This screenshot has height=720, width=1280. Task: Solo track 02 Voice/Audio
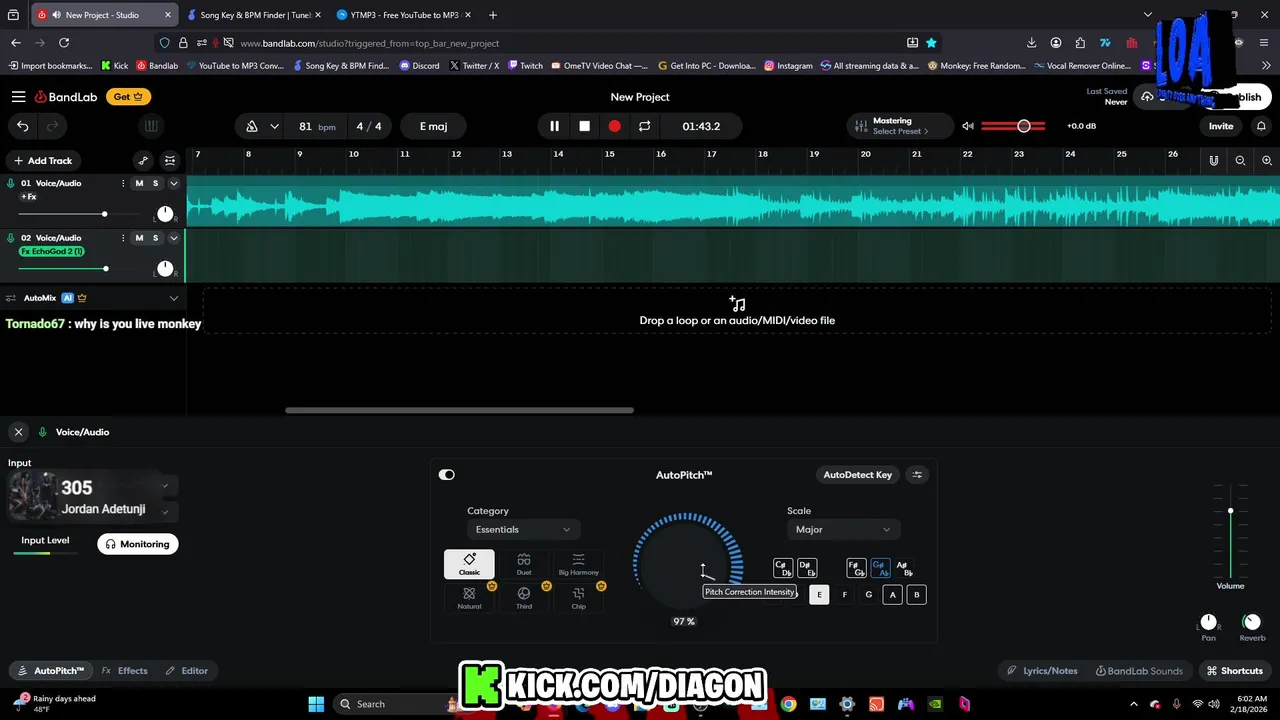pos(155,238)
